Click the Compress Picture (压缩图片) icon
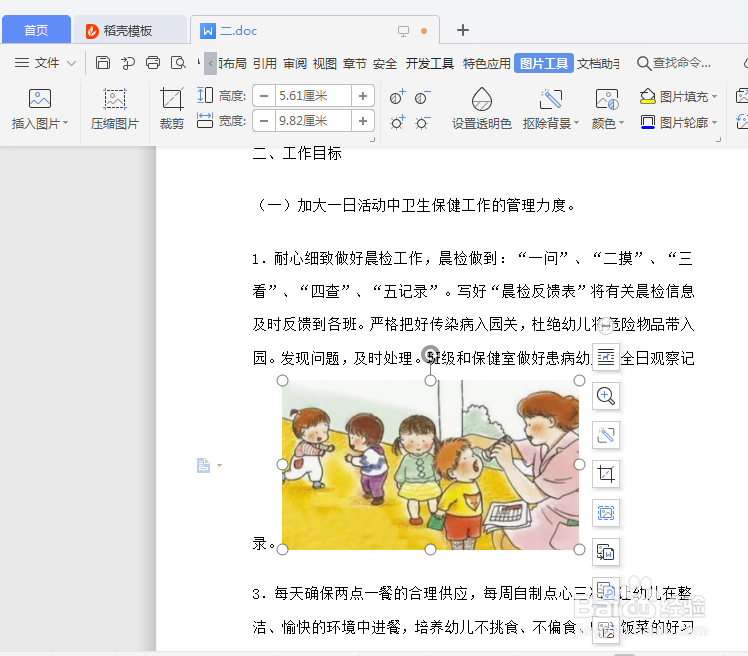Viewport: 748px width, 656px height. point(114,99)
